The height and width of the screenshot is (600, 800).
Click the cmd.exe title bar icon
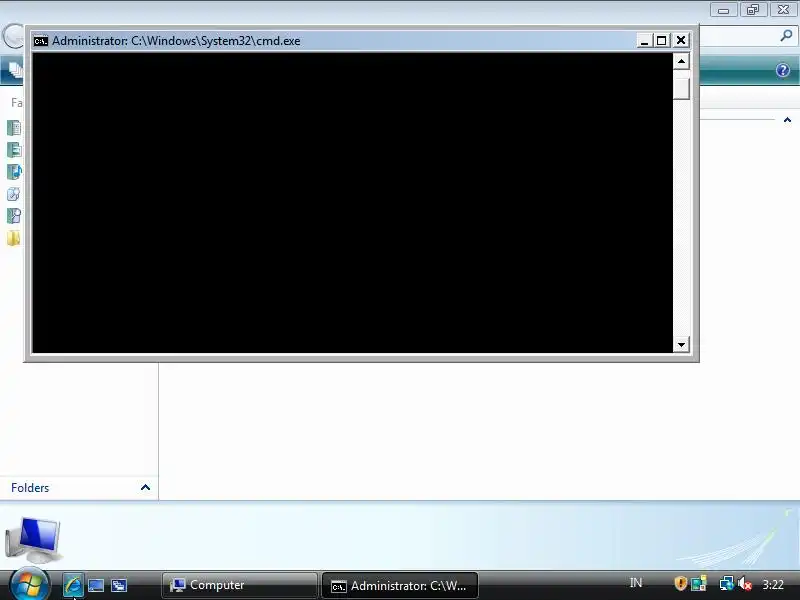click(41, 41)
